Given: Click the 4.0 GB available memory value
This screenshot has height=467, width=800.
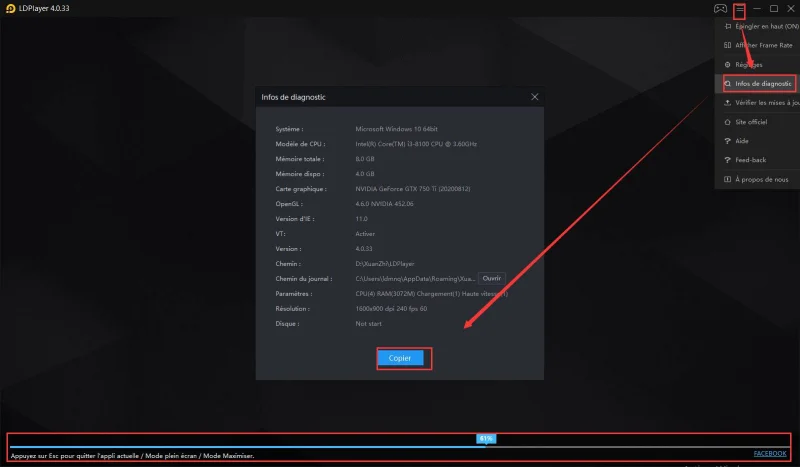Looking at the screenshot, I should (365, 174).
